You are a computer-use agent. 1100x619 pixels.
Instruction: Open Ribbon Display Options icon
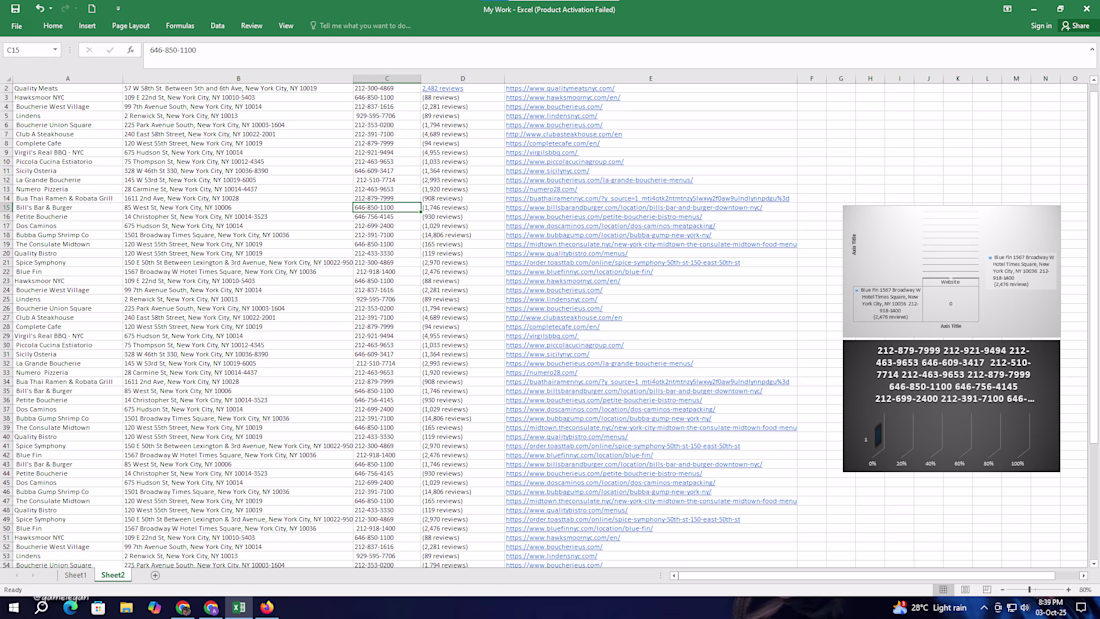[1007, 9]
